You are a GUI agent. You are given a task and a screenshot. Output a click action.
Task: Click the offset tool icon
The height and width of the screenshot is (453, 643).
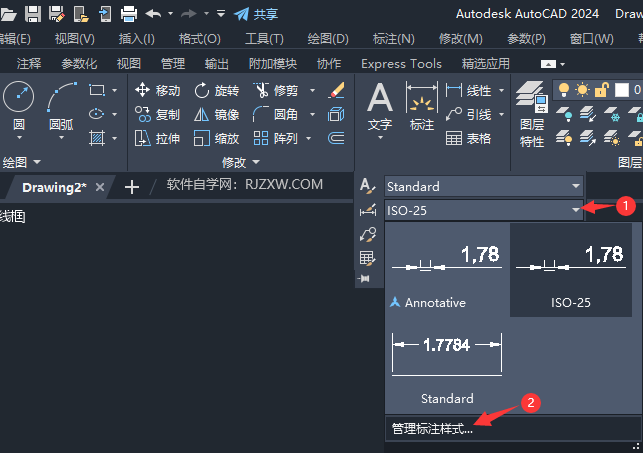336,139
